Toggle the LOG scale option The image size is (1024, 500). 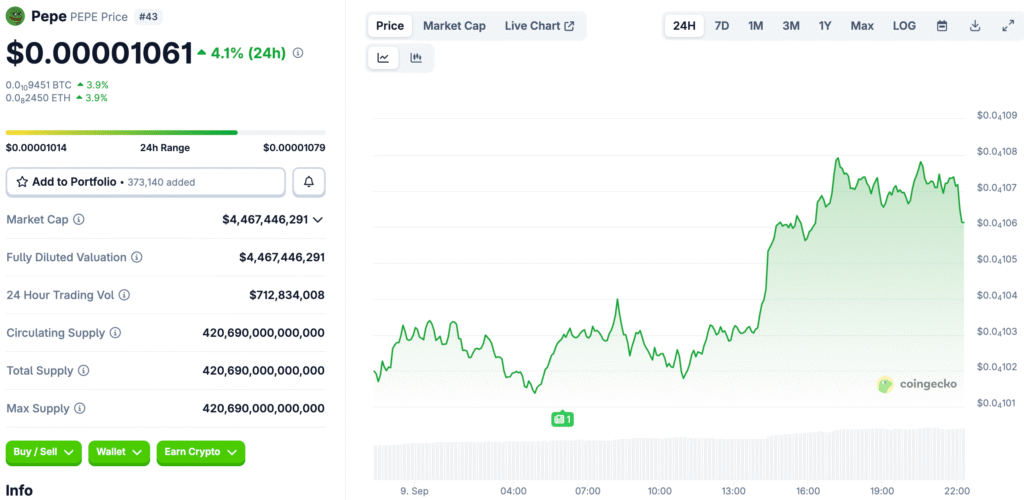(x=904, y=26)
